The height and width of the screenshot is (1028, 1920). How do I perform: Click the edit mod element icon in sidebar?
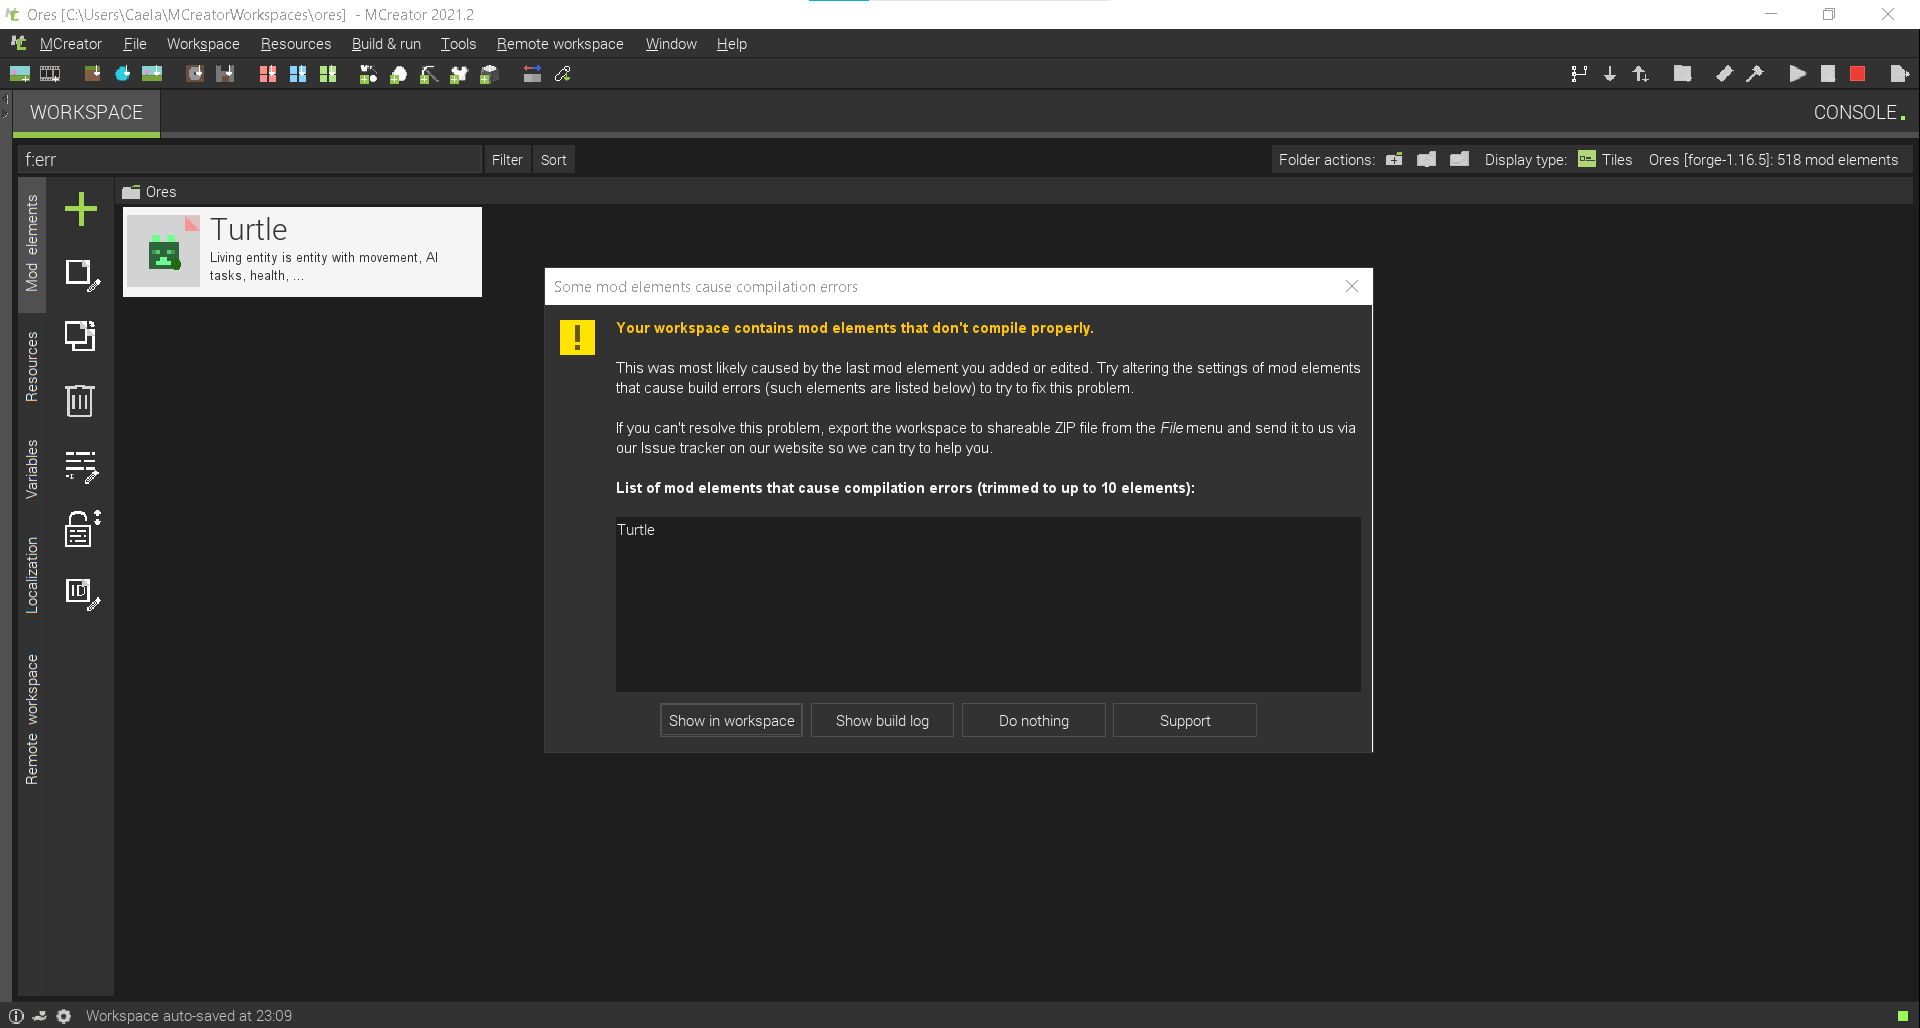point(82,274)
